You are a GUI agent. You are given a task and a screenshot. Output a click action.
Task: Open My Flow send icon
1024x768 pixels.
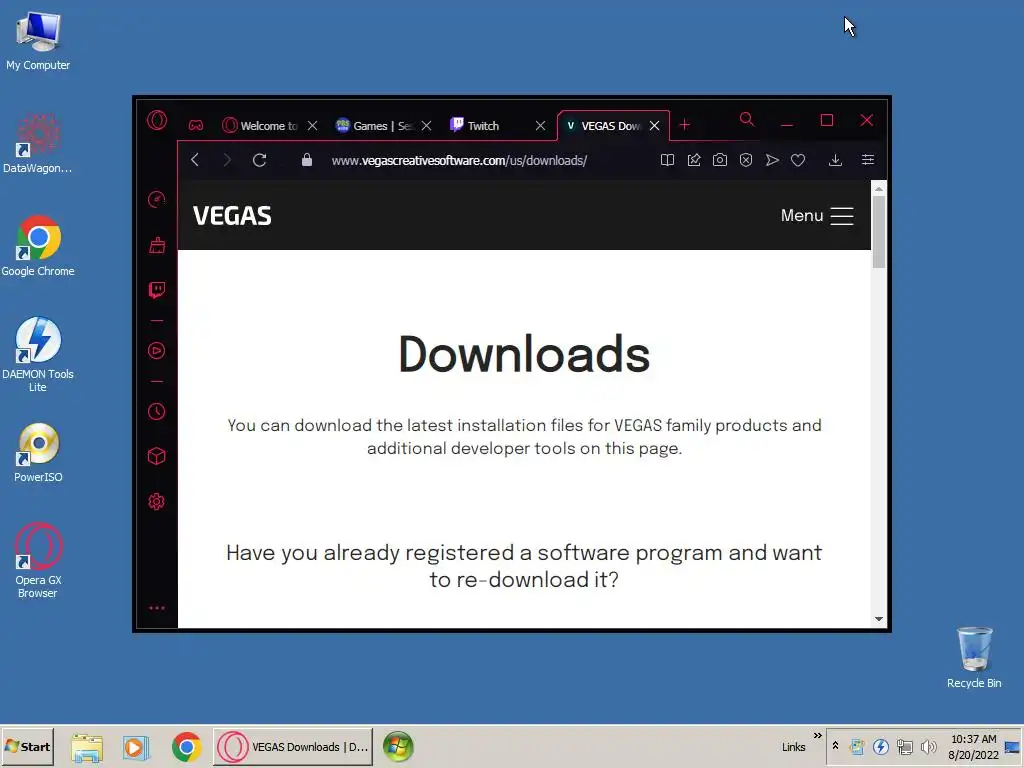[772, 160]
